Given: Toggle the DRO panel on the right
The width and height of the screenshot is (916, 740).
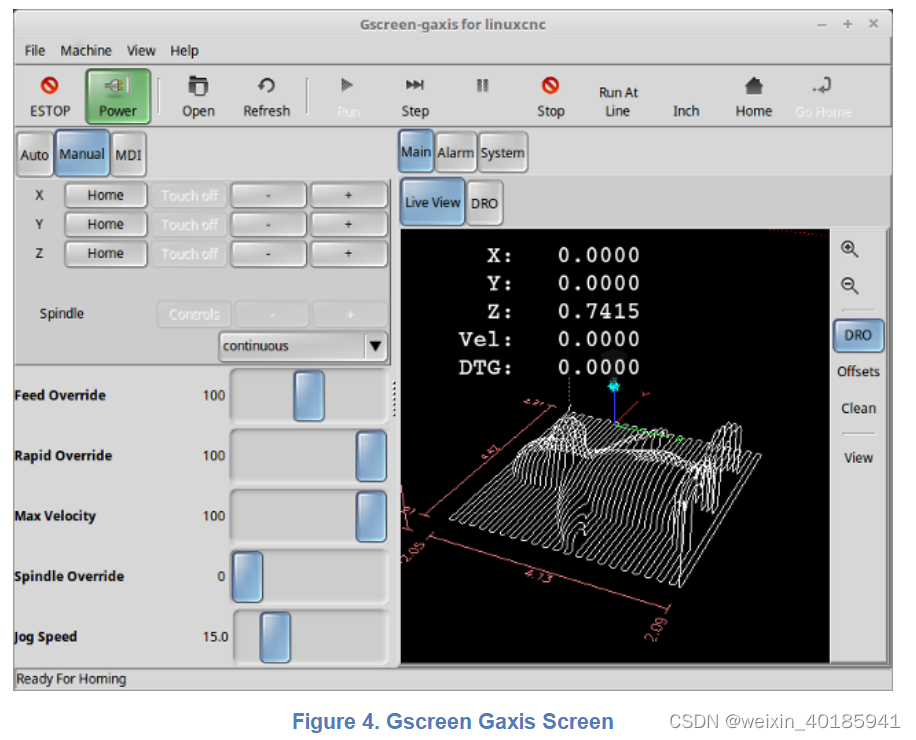Looking at the screenshot, I should coord(857,336).
